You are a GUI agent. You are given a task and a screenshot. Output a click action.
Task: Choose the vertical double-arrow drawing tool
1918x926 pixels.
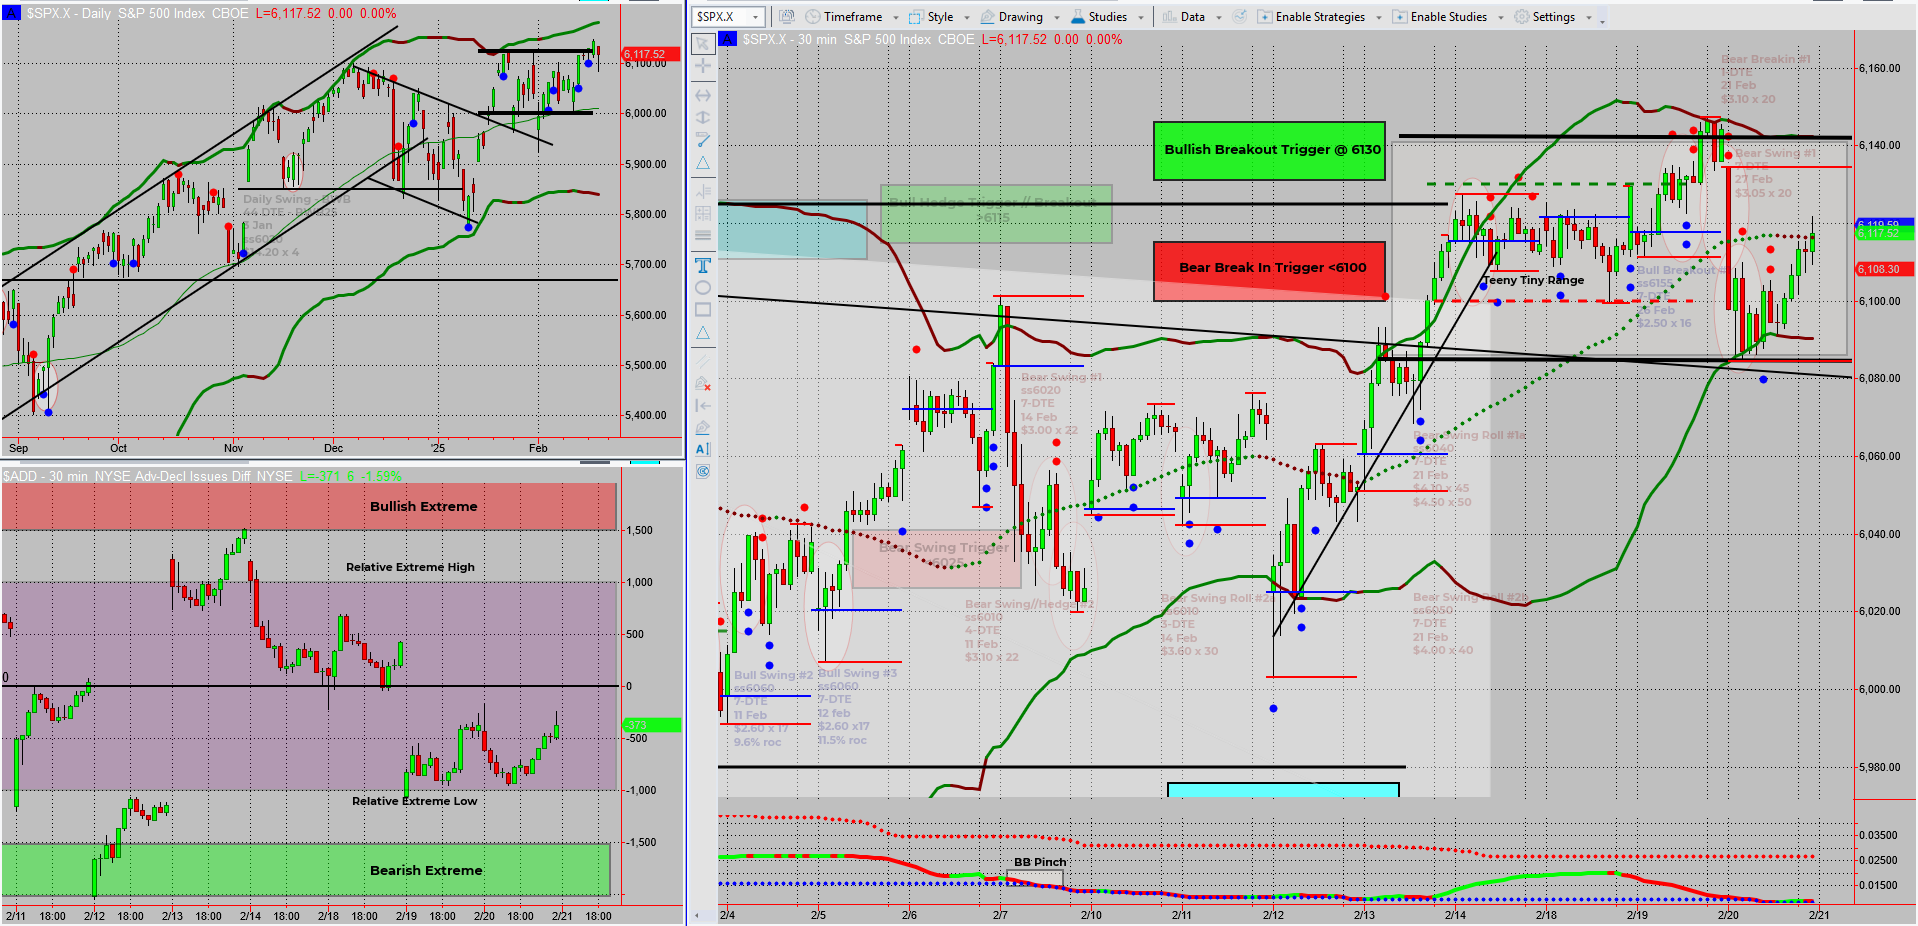[x=703, y=117]
